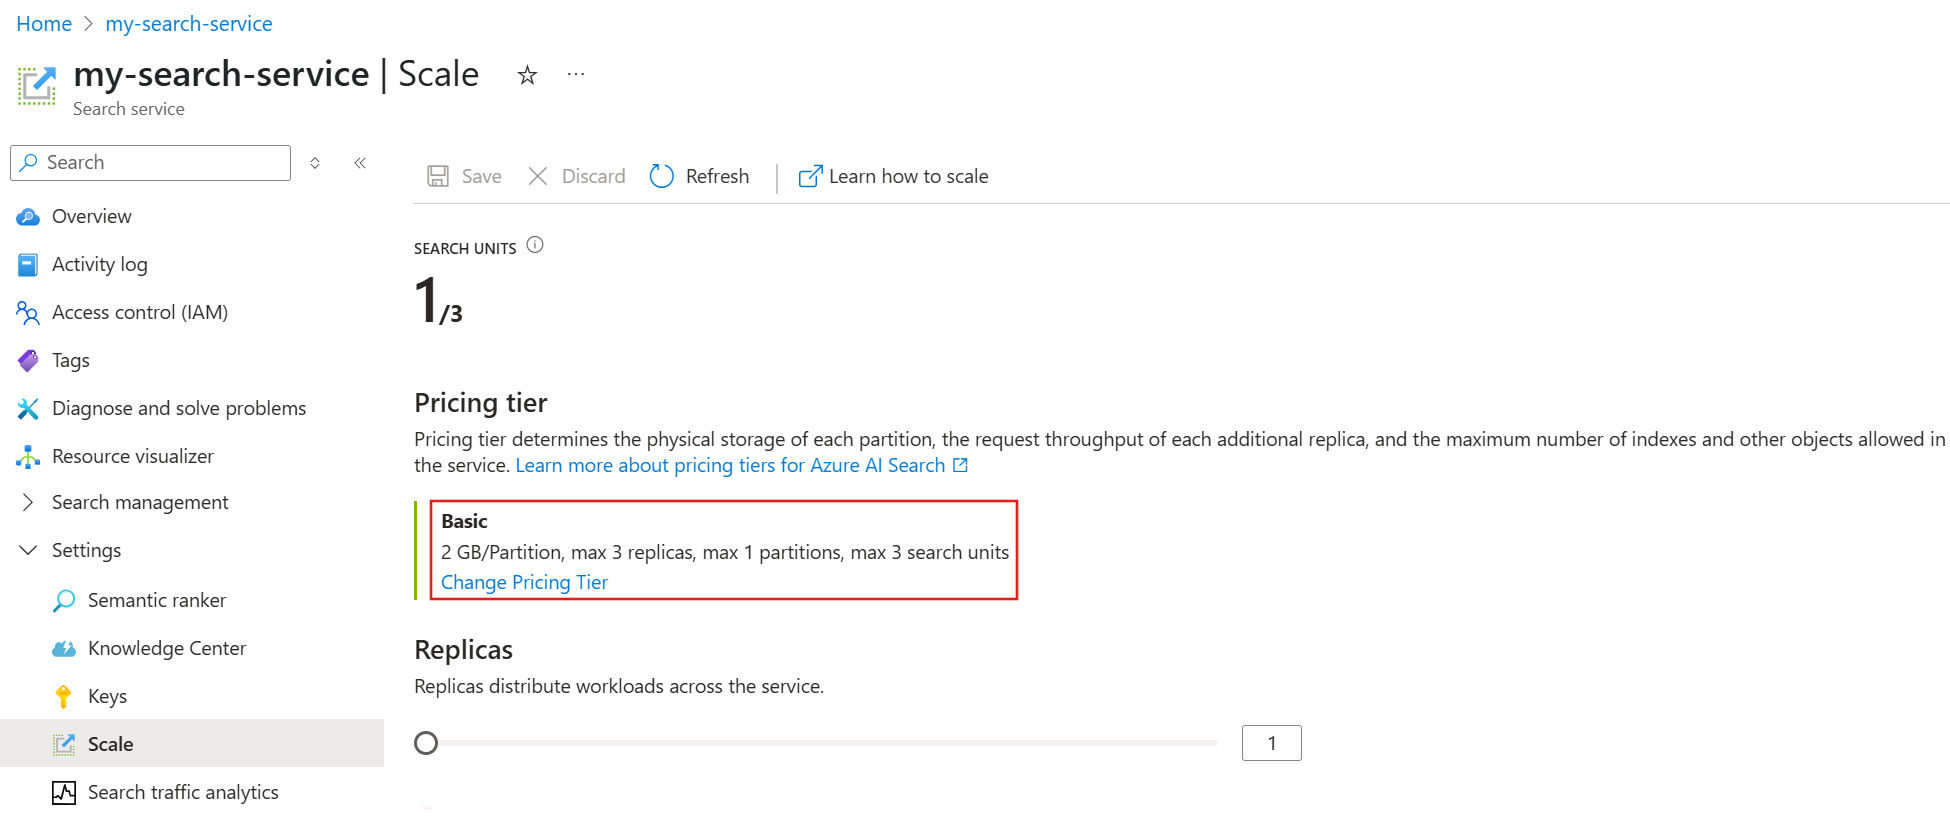Click the sidebar Search field

coord(160,163)
